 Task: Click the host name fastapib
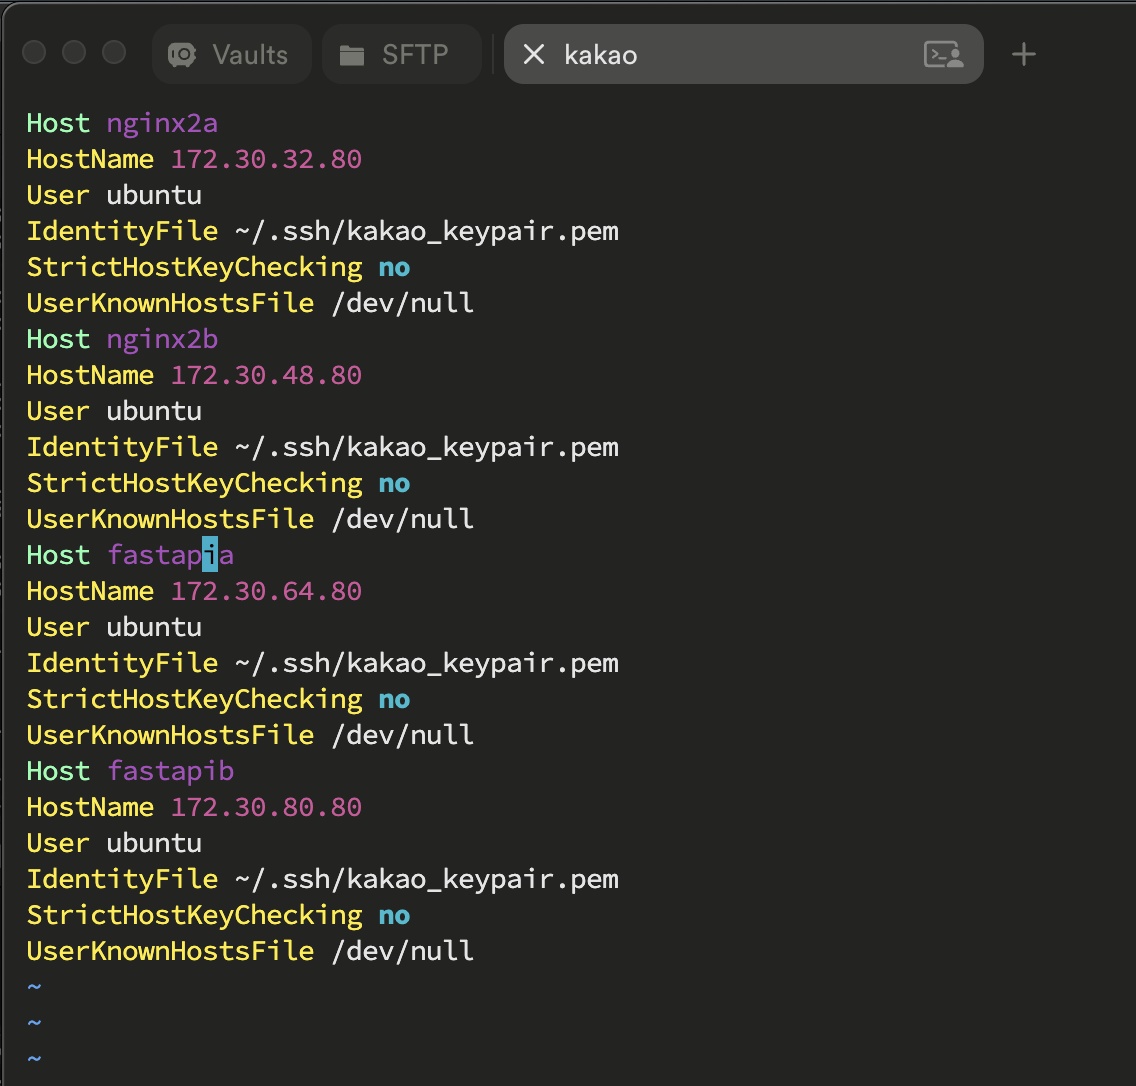170,771
